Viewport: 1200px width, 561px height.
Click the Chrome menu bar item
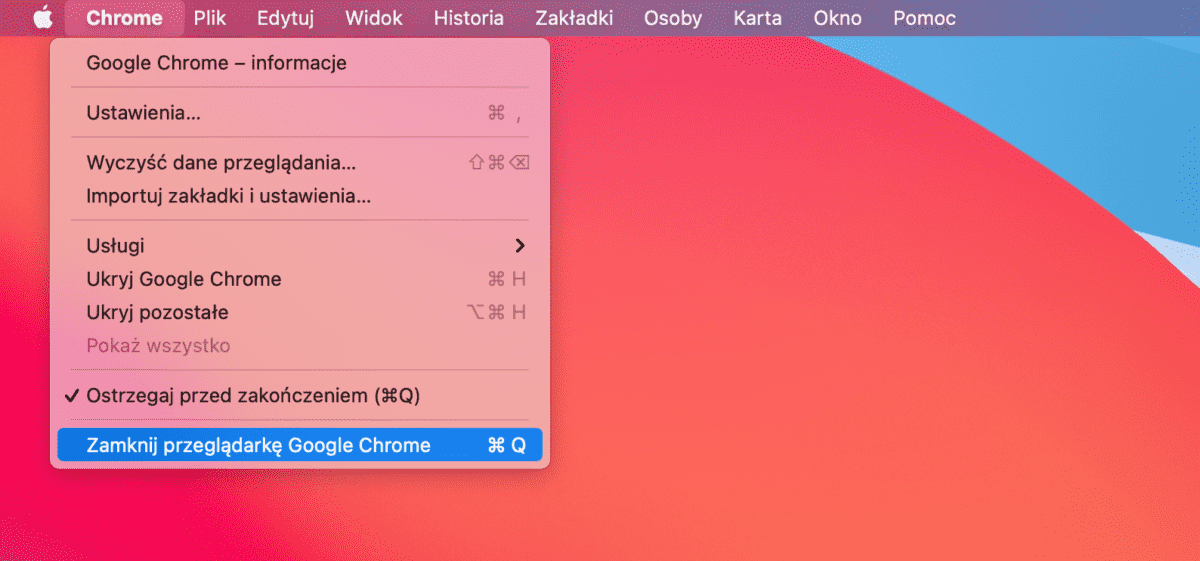coord(124,18)
